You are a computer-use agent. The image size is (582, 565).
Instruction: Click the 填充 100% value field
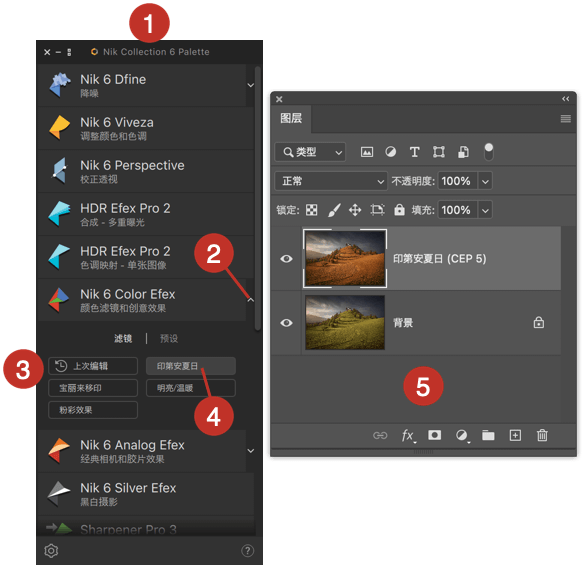[x=458, y=210]
